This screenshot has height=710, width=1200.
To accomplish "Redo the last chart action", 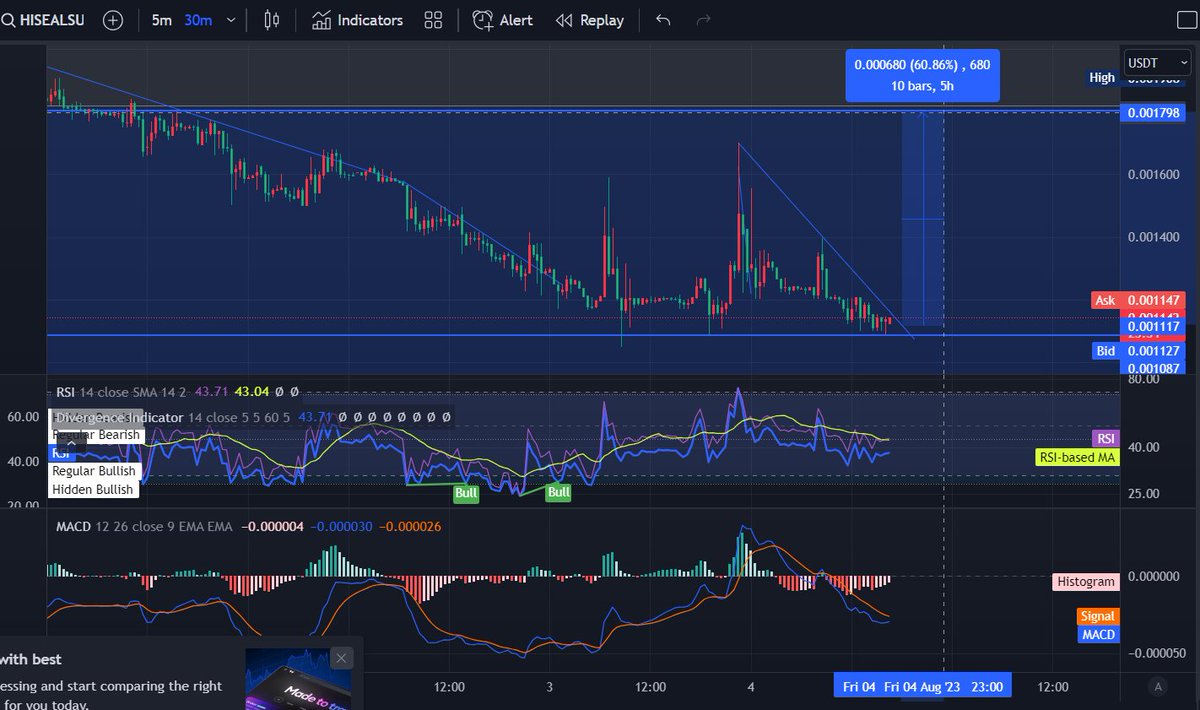I will pos(702,19).
